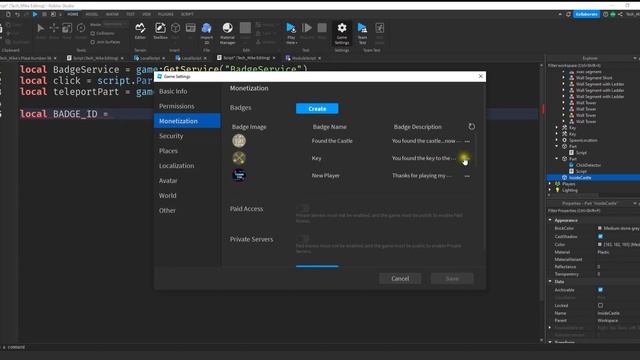
Task: Open the Material Manager
Action: click(227, 33)
